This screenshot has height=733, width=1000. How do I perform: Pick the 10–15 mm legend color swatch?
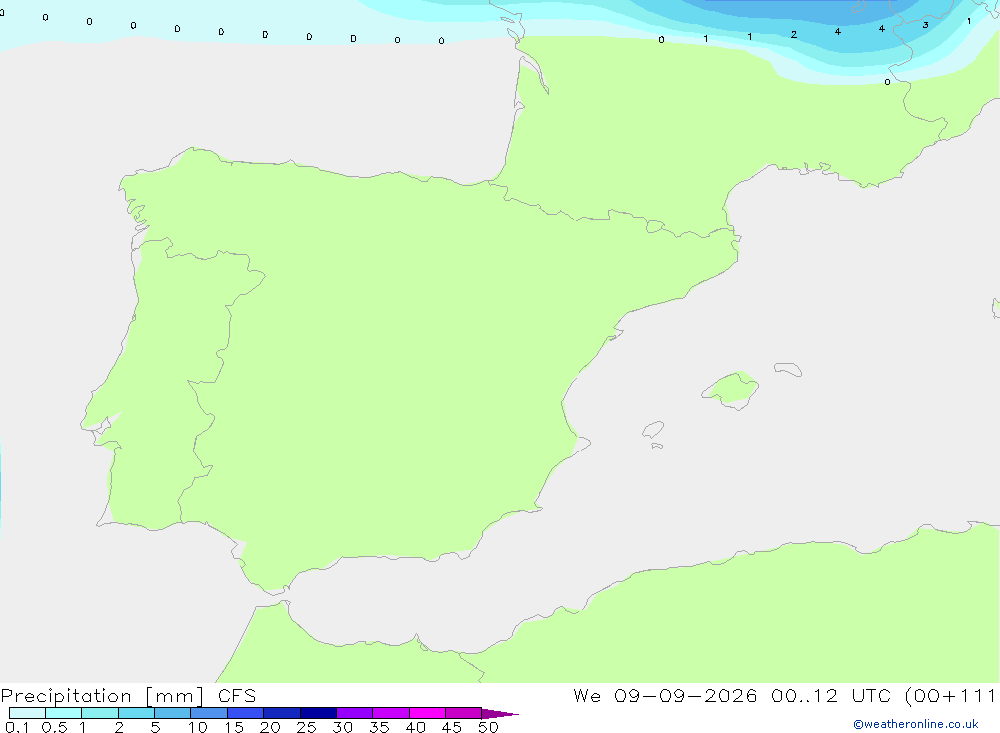209,713
